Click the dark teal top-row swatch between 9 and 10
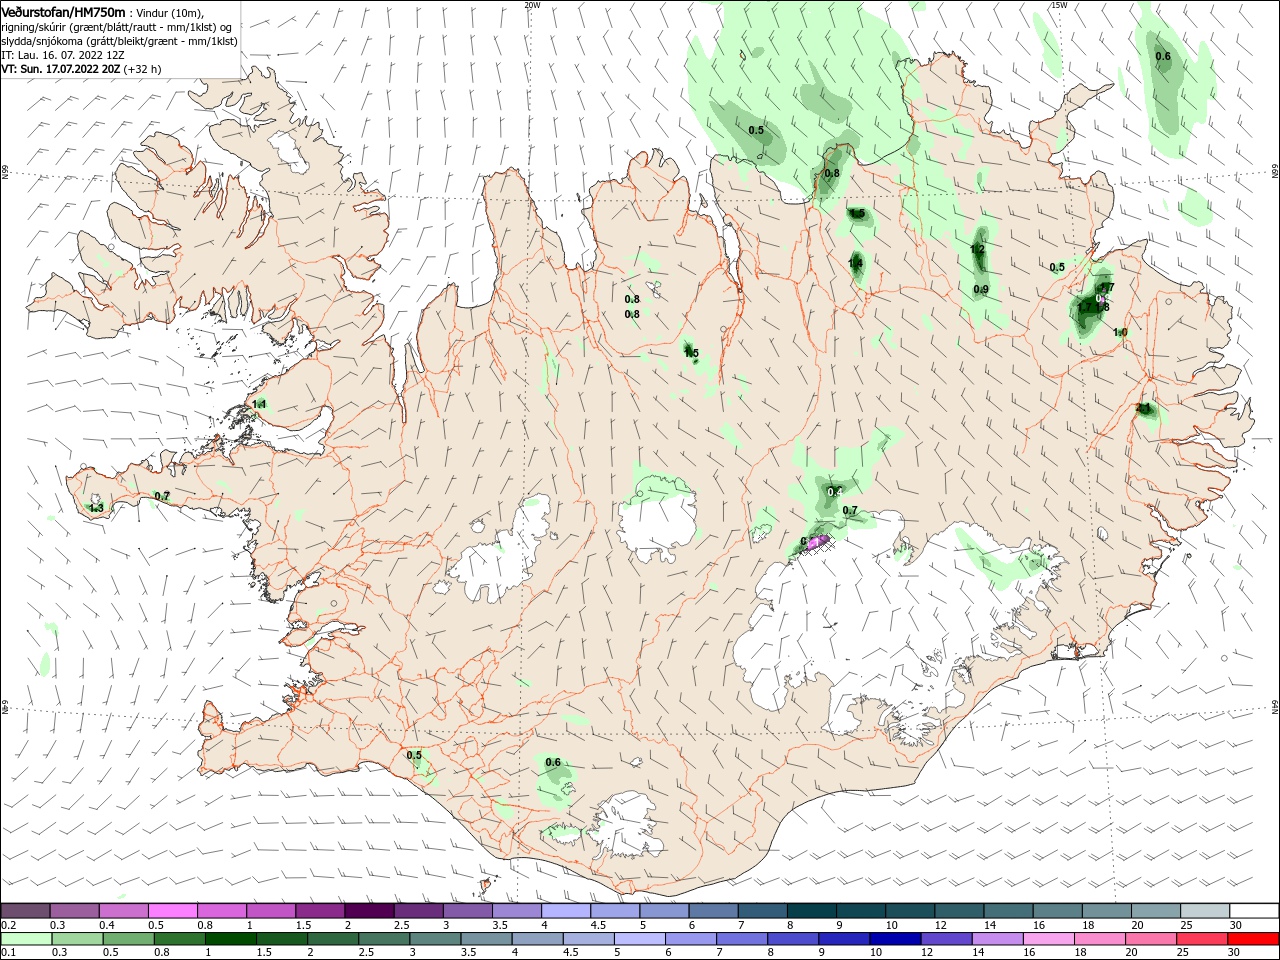This screenshot has width=1280, height=960. tap(861, 911)
